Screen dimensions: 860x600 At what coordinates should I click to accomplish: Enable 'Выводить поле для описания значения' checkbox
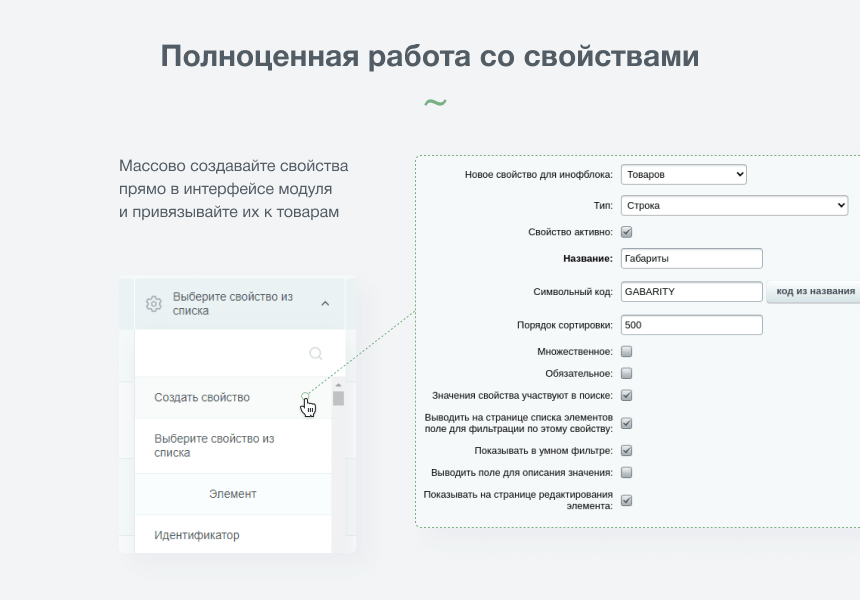(x=627, y=472)
